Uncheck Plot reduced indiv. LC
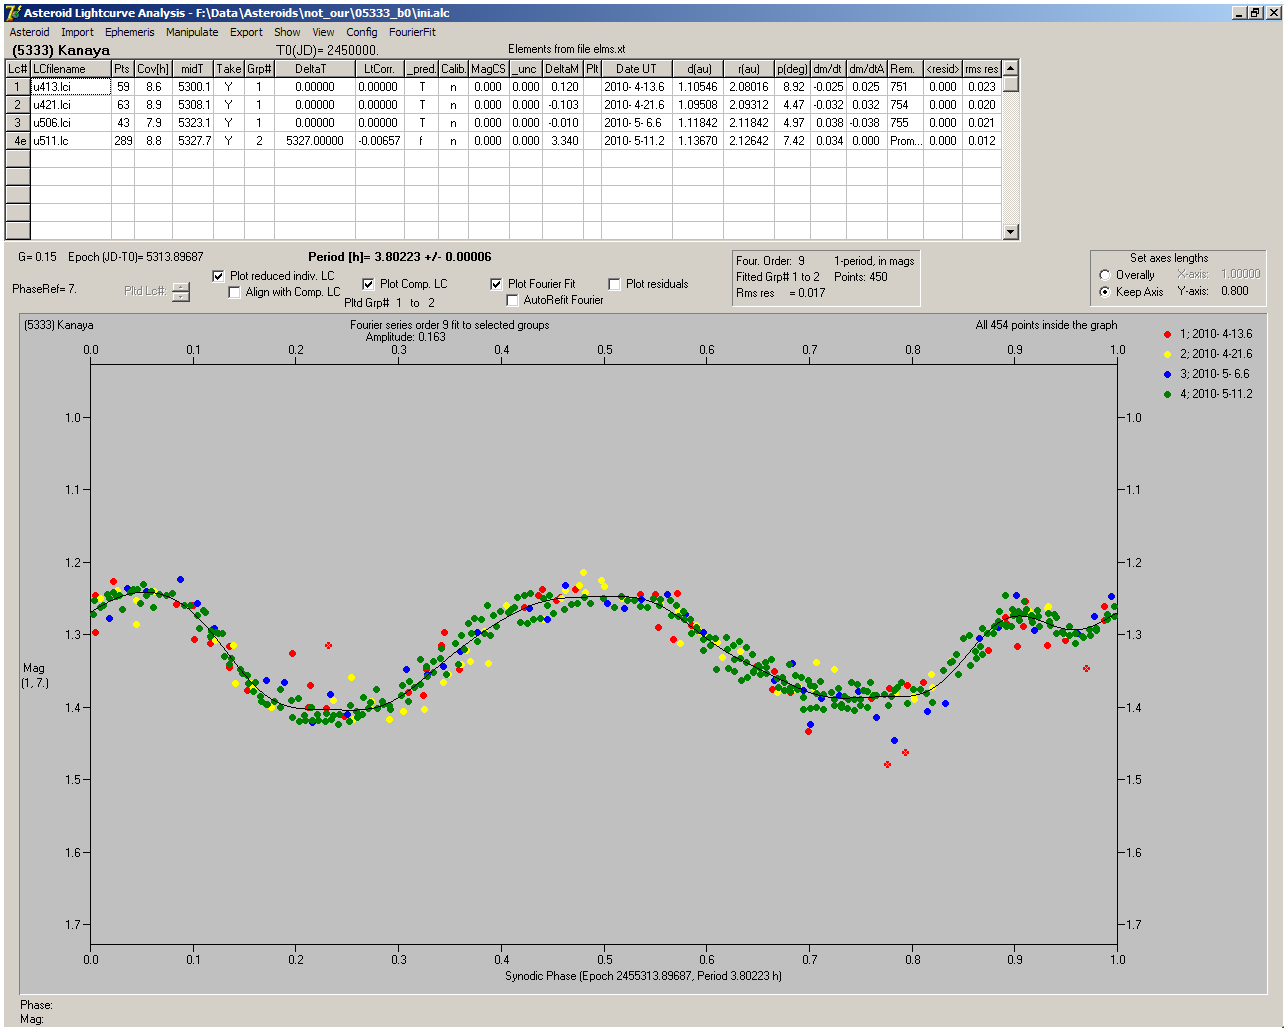Viewport: 1288px width, 1032px height. coord(219,276)
